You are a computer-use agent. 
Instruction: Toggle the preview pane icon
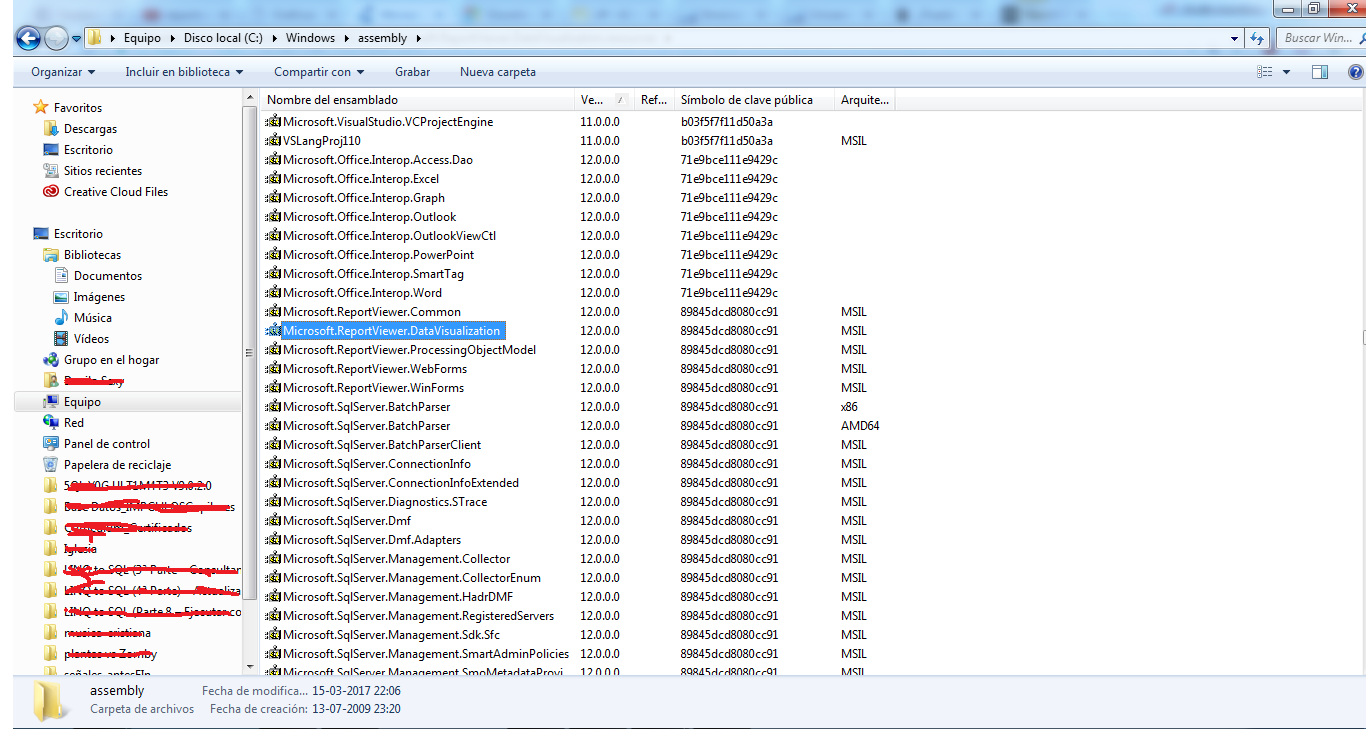click(x=1320, y=72)
